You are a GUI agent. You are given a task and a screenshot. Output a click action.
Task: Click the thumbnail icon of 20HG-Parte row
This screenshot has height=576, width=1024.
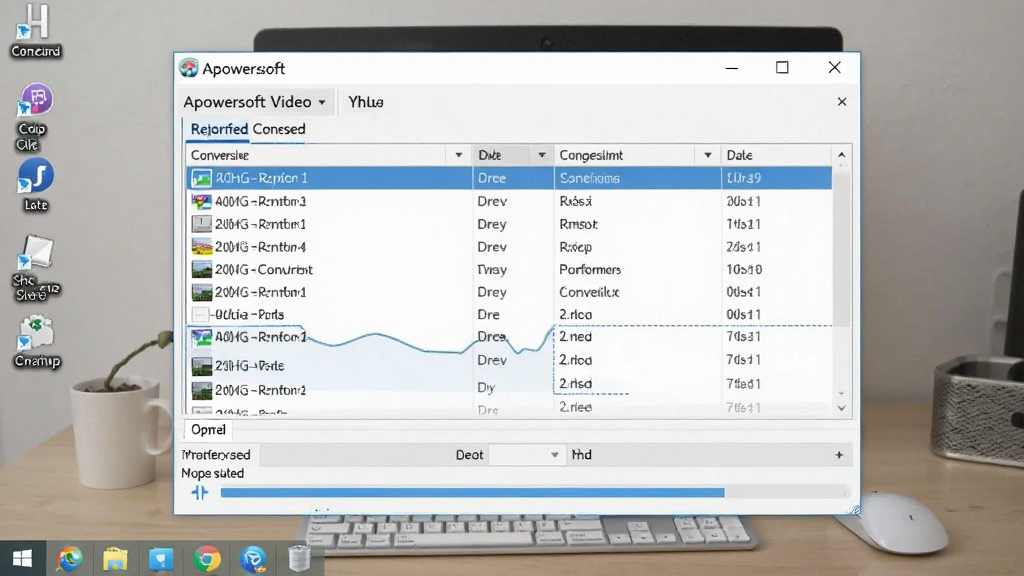click(201, 365)
